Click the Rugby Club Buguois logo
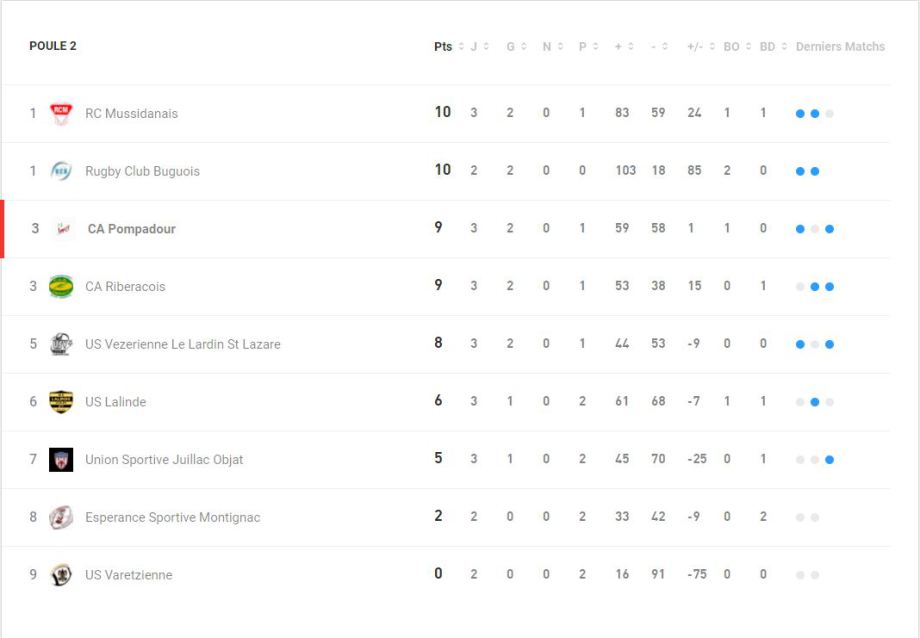 (61, 171)
